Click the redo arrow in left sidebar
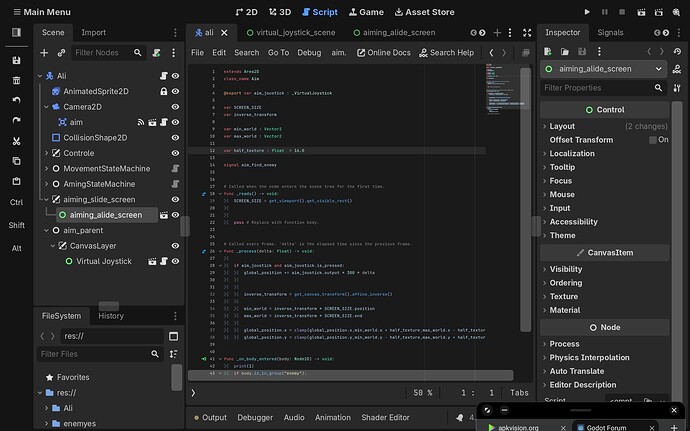690x431 pixels. 16,121
